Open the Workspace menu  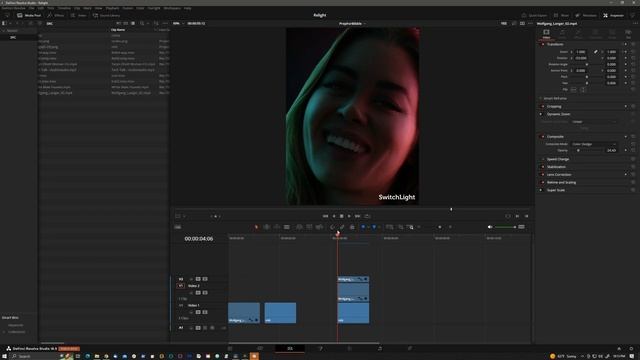click(x=172, y=8)
